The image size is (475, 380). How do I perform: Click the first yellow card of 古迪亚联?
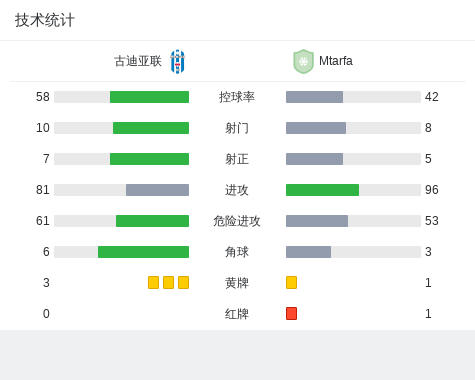click(153, 282)
